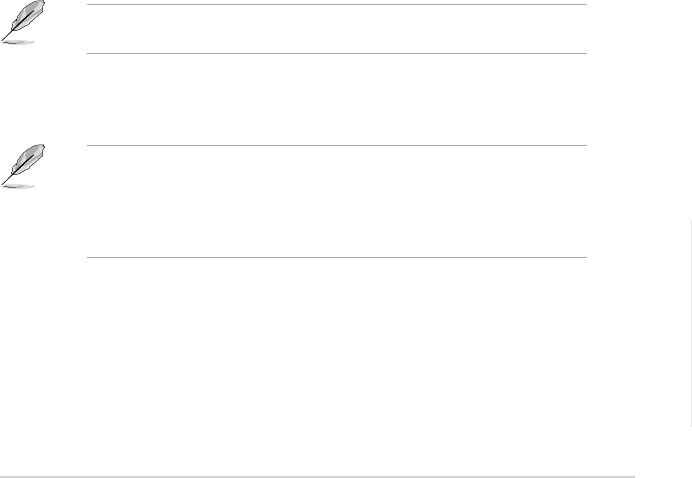Click the quill tip of the top feather

click(5, 39)
